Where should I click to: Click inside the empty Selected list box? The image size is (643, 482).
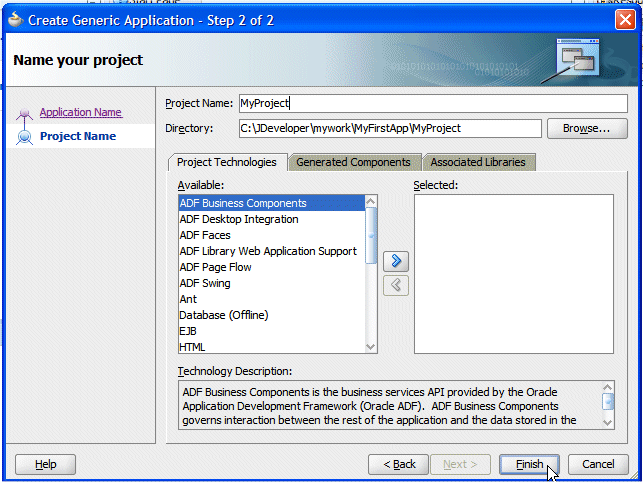point(514,274)
